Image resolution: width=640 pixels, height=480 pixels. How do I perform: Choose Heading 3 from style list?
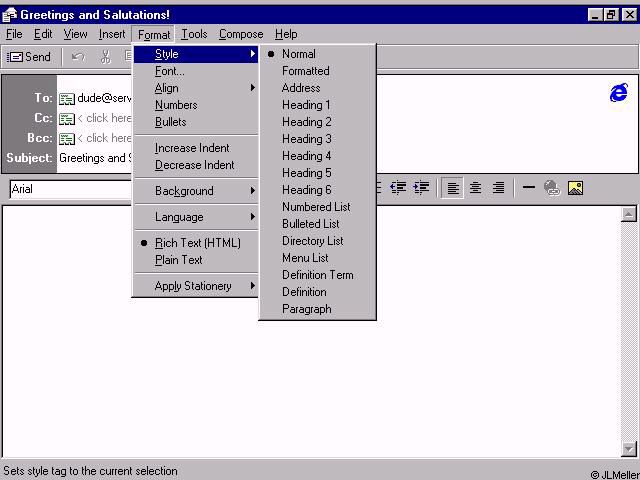306,139
